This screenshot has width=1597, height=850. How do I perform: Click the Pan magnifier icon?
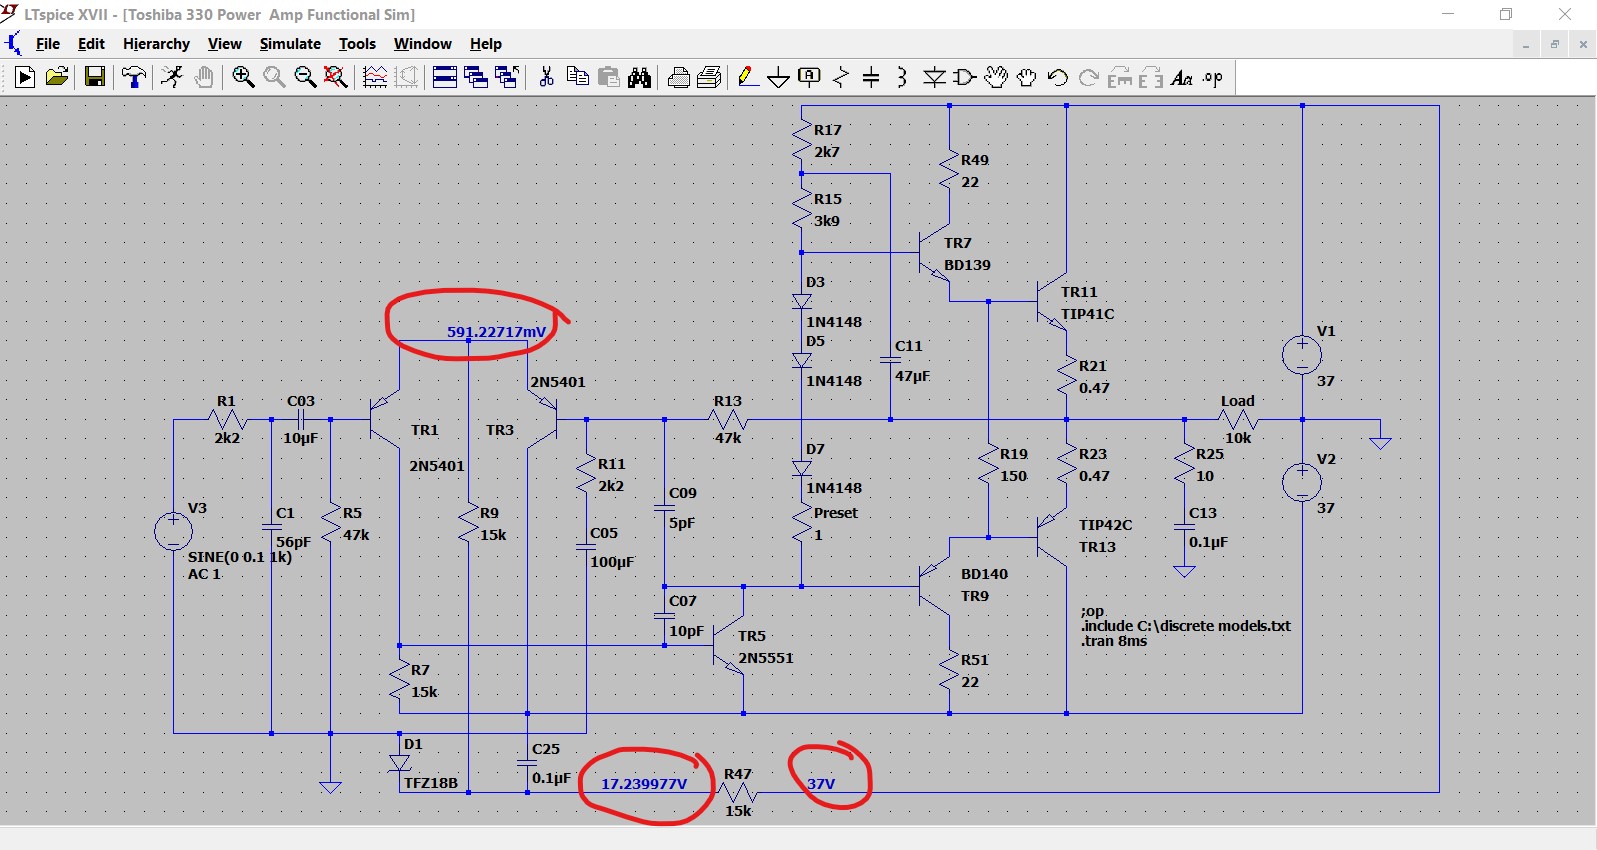pos(274,77)
